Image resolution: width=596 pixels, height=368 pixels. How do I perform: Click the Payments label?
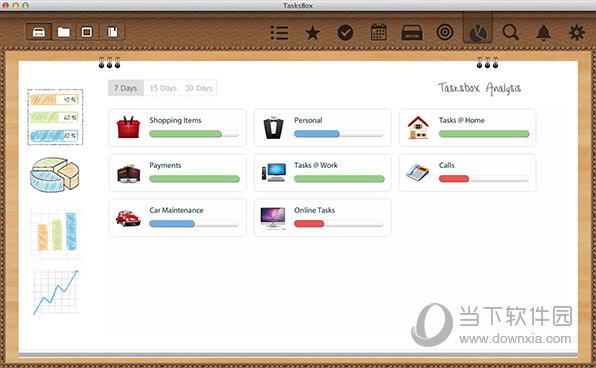point(165,165)
